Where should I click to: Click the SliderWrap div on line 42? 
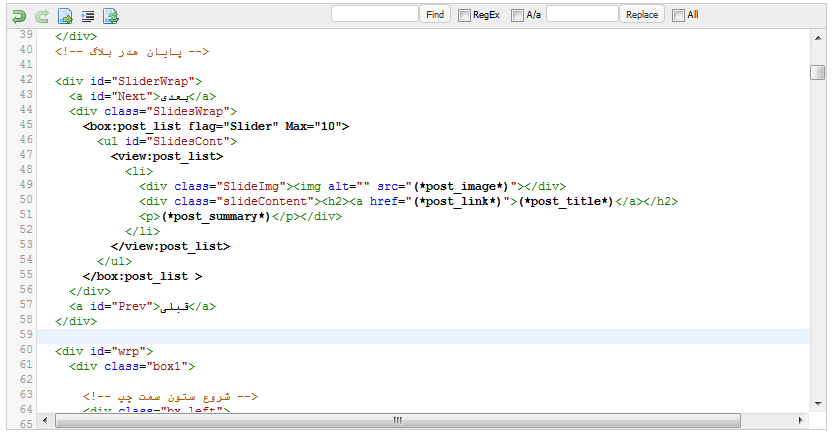129,81
